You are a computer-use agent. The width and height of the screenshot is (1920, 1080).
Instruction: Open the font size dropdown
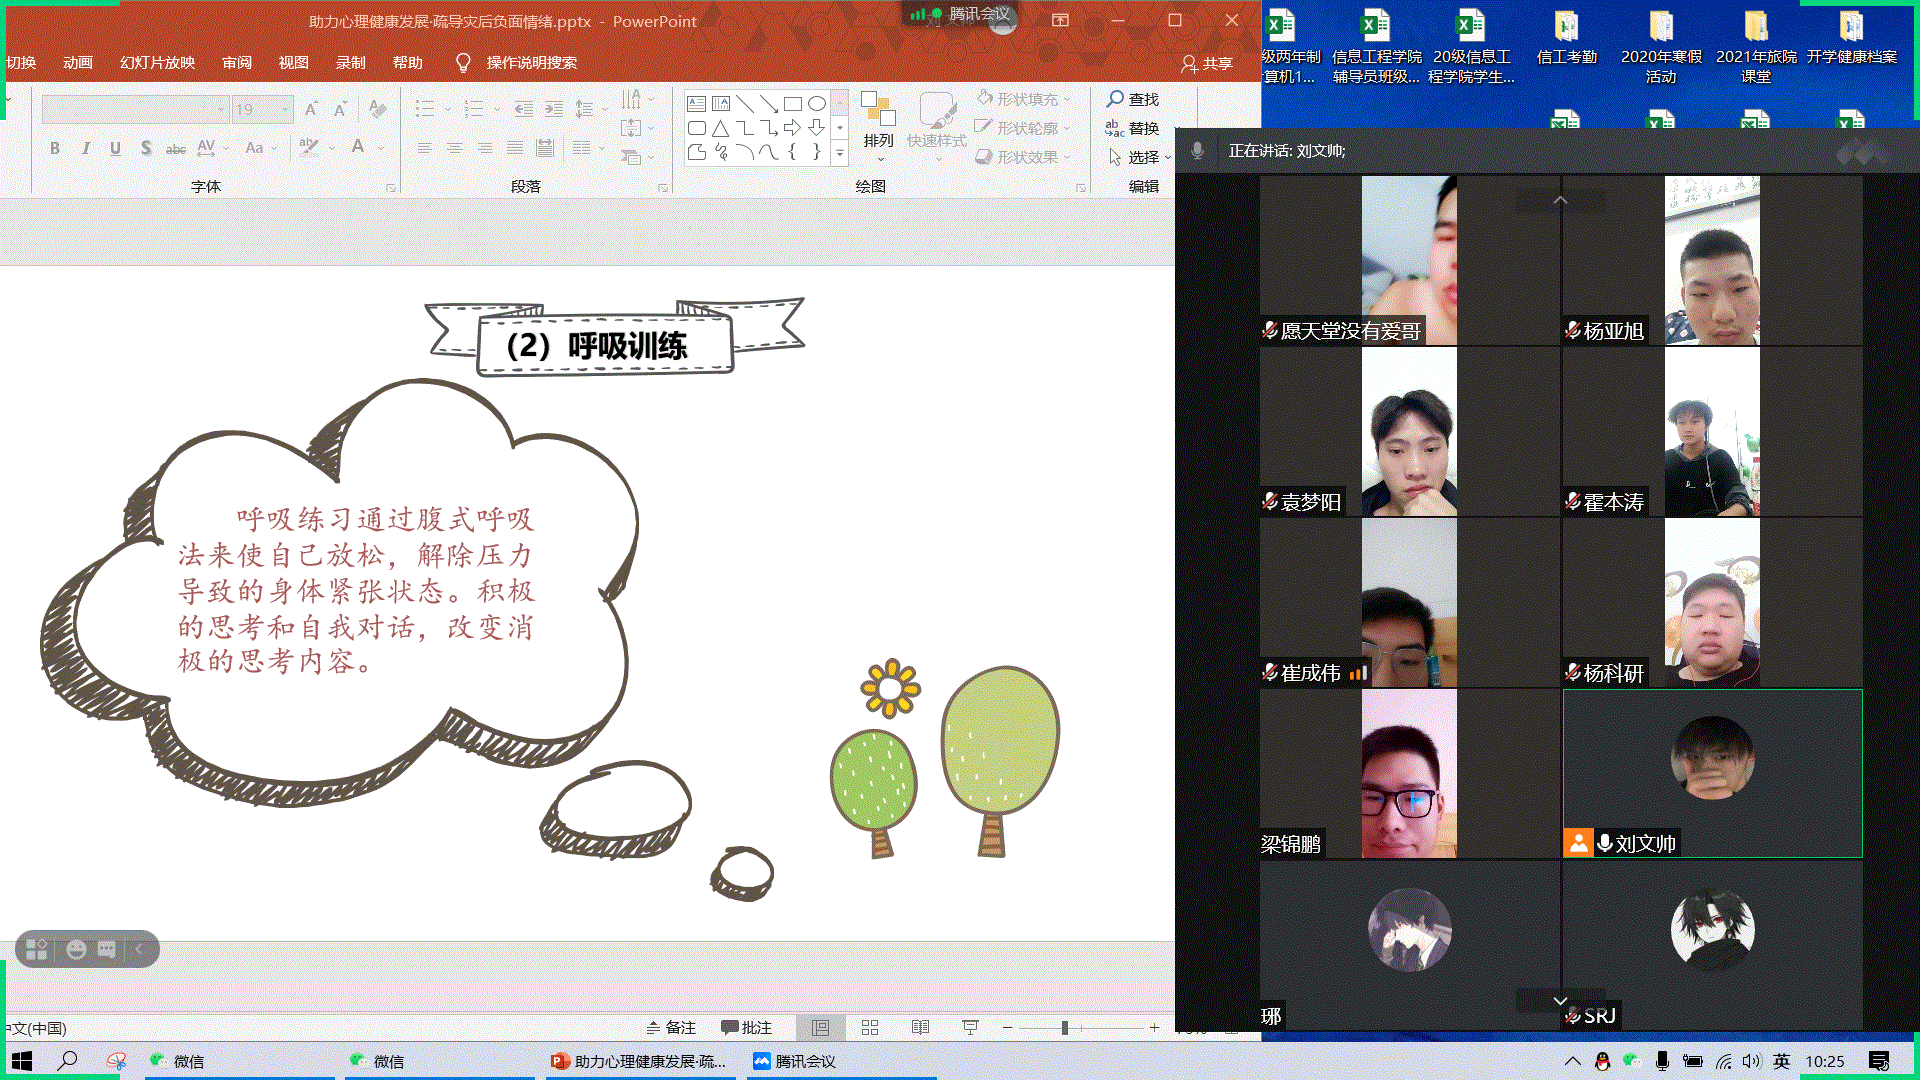[285, 109]
